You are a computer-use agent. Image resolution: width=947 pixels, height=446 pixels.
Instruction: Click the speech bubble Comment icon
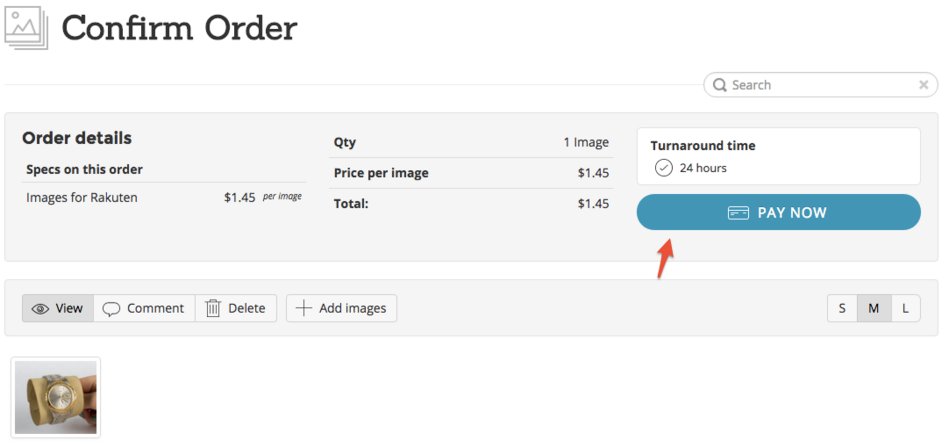pyautogui.click(x=111, y=308)
